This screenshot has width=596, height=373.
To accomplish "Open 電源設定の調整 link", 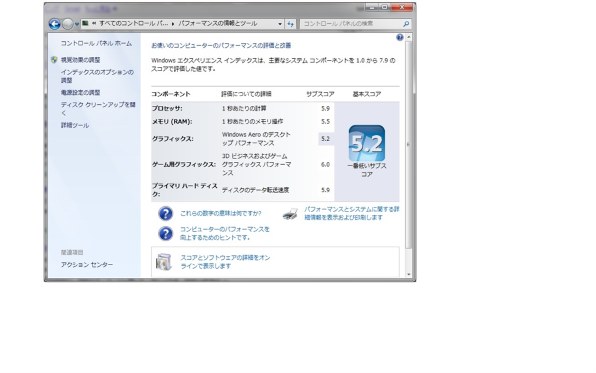I will [81, 92].
